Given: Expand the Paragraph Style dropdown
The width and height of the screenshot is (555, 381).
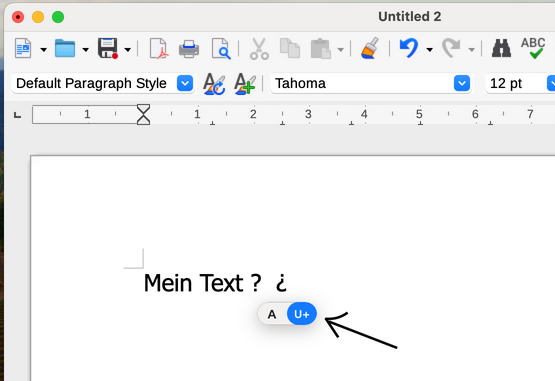Looking at the screenshot, I should pyautogui.click(x=185, y=84).
